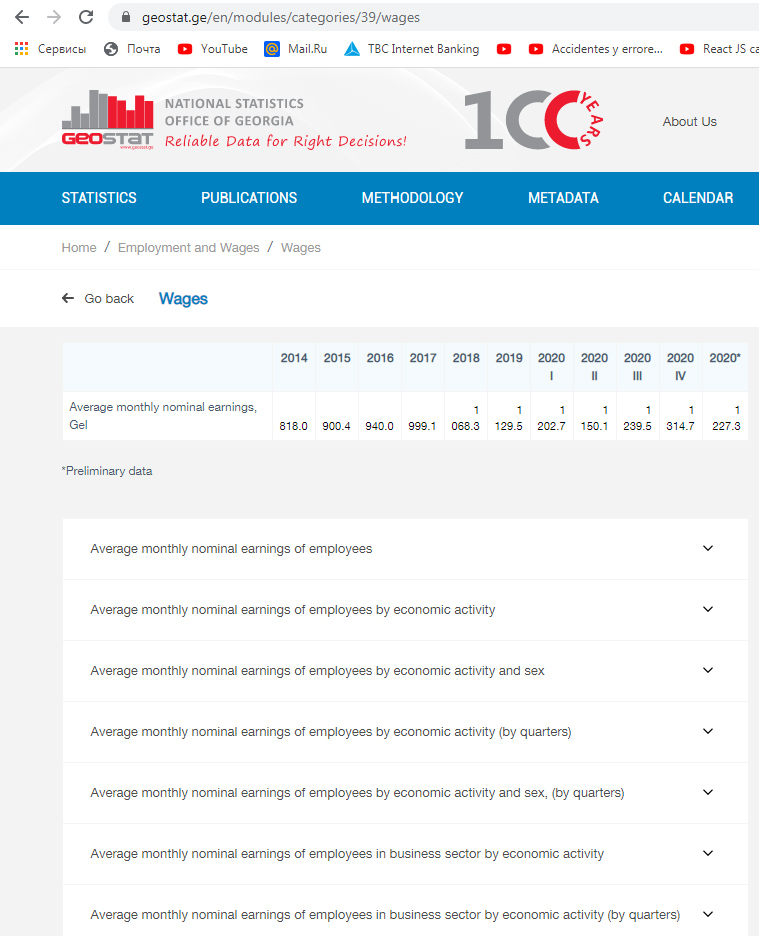Click the padlock site info icon
This screenshot has width=759, height=936.
click(x=126, y=18)
